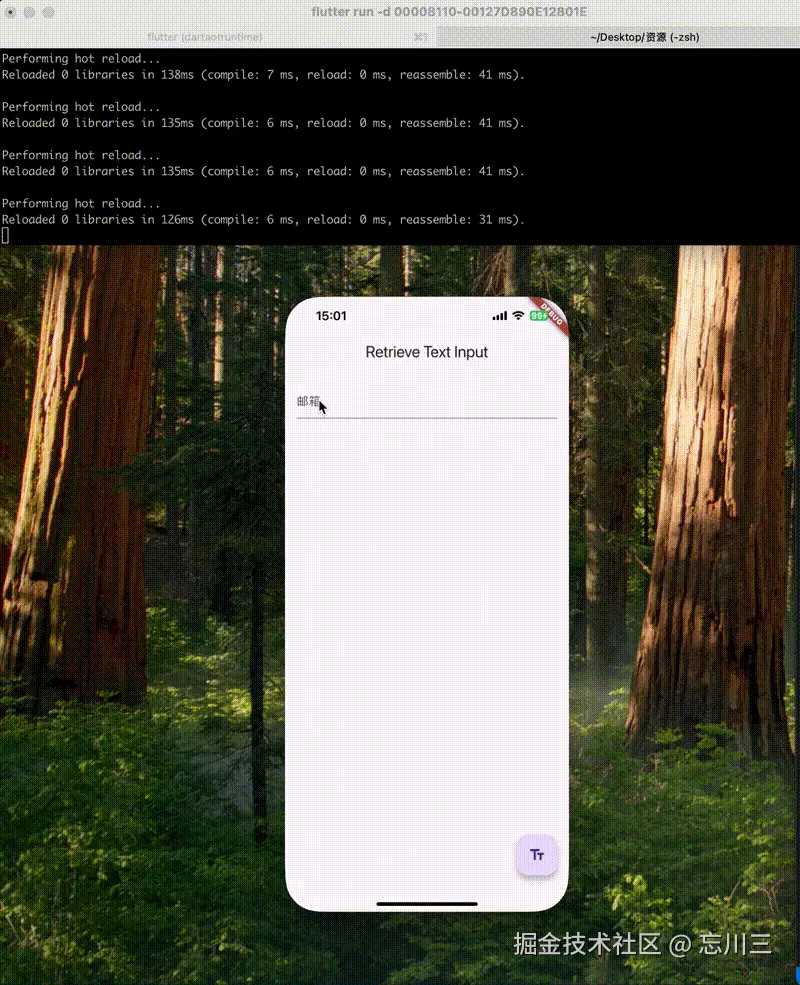Click the 15:01 clock in the status bar
The height and width of the screenshot is (985, 800).
(x=331, y=315)
